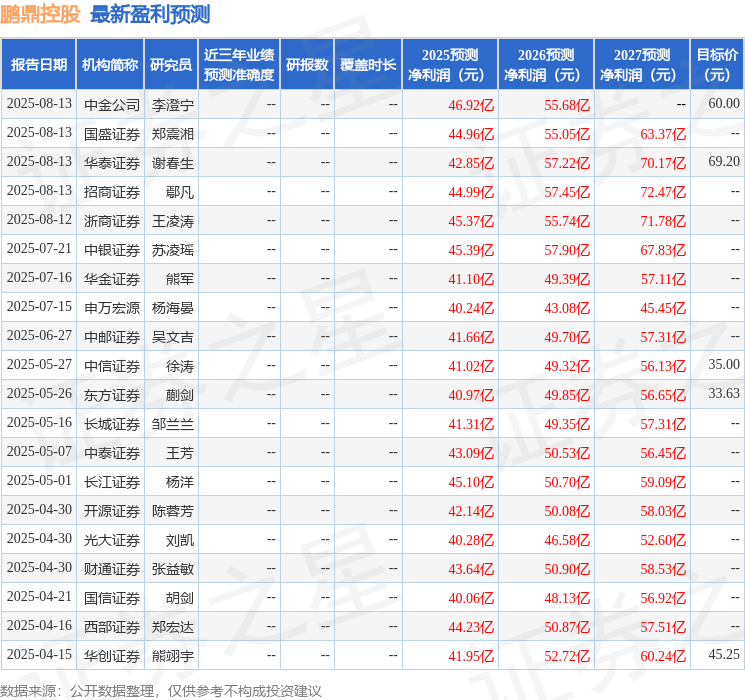Click the 目标价 column header
Screen dimensions: 745x700
click(717, 65)
